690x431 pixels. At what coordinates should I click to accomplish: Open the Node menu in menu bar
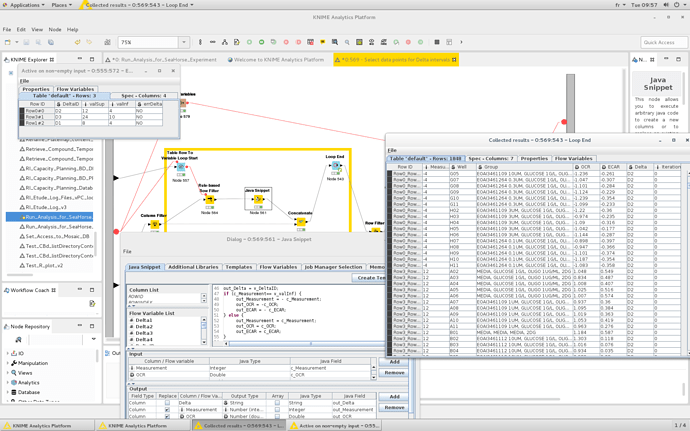pos(55,29)
